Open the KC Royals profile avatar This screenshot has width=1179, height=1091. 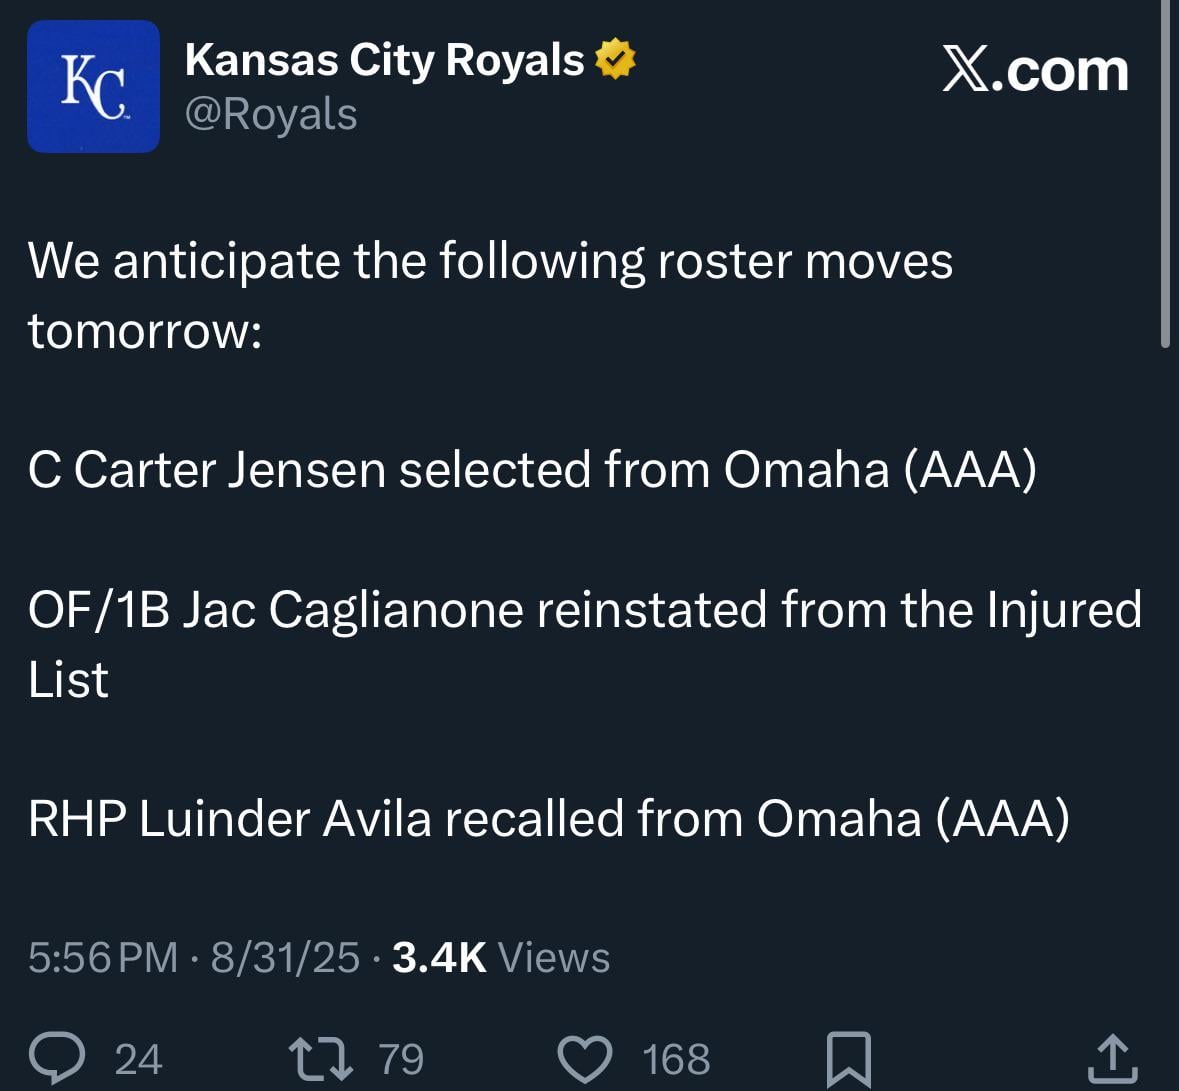pos(93,87)
